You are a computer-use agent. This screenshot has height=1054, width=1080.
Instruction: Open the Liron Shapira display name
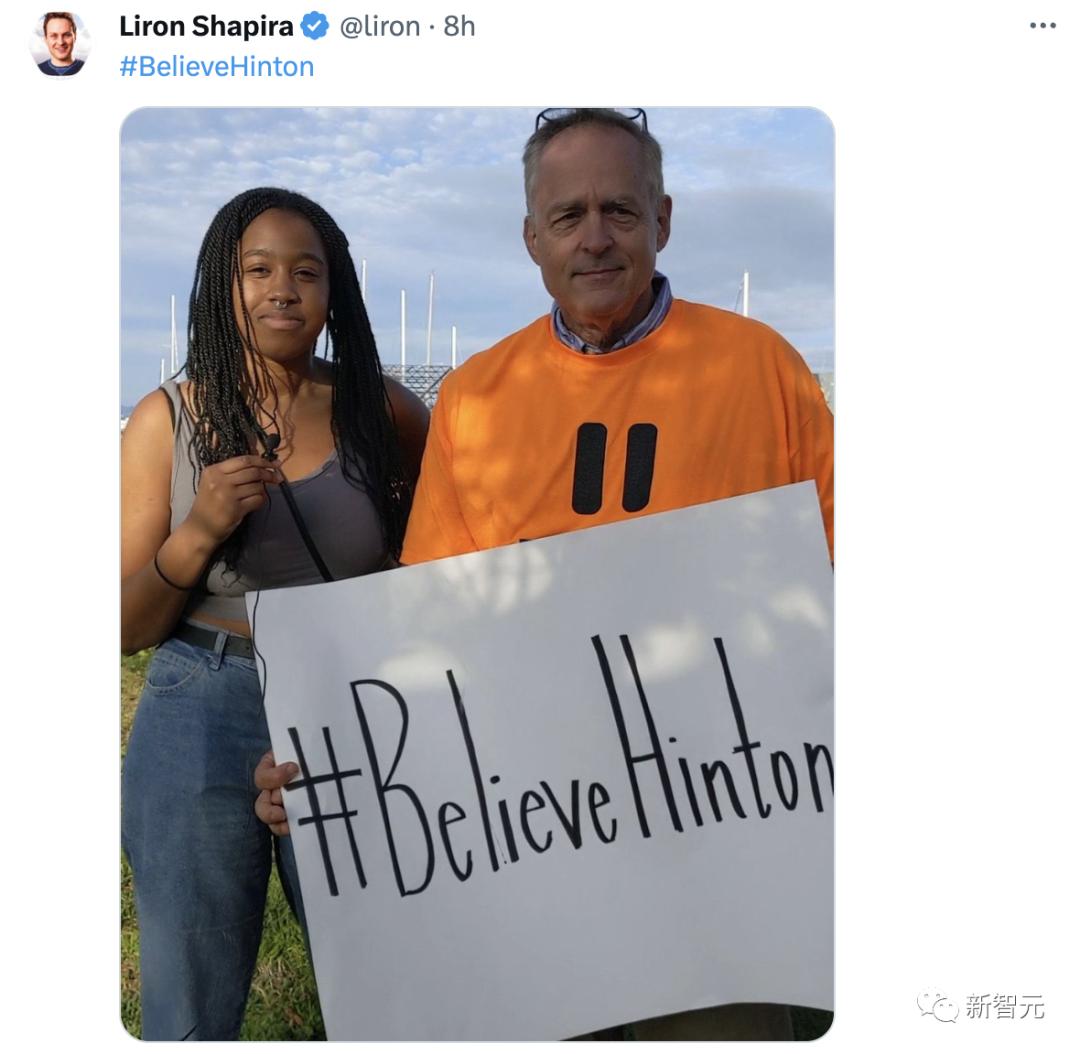coord(207,26)
